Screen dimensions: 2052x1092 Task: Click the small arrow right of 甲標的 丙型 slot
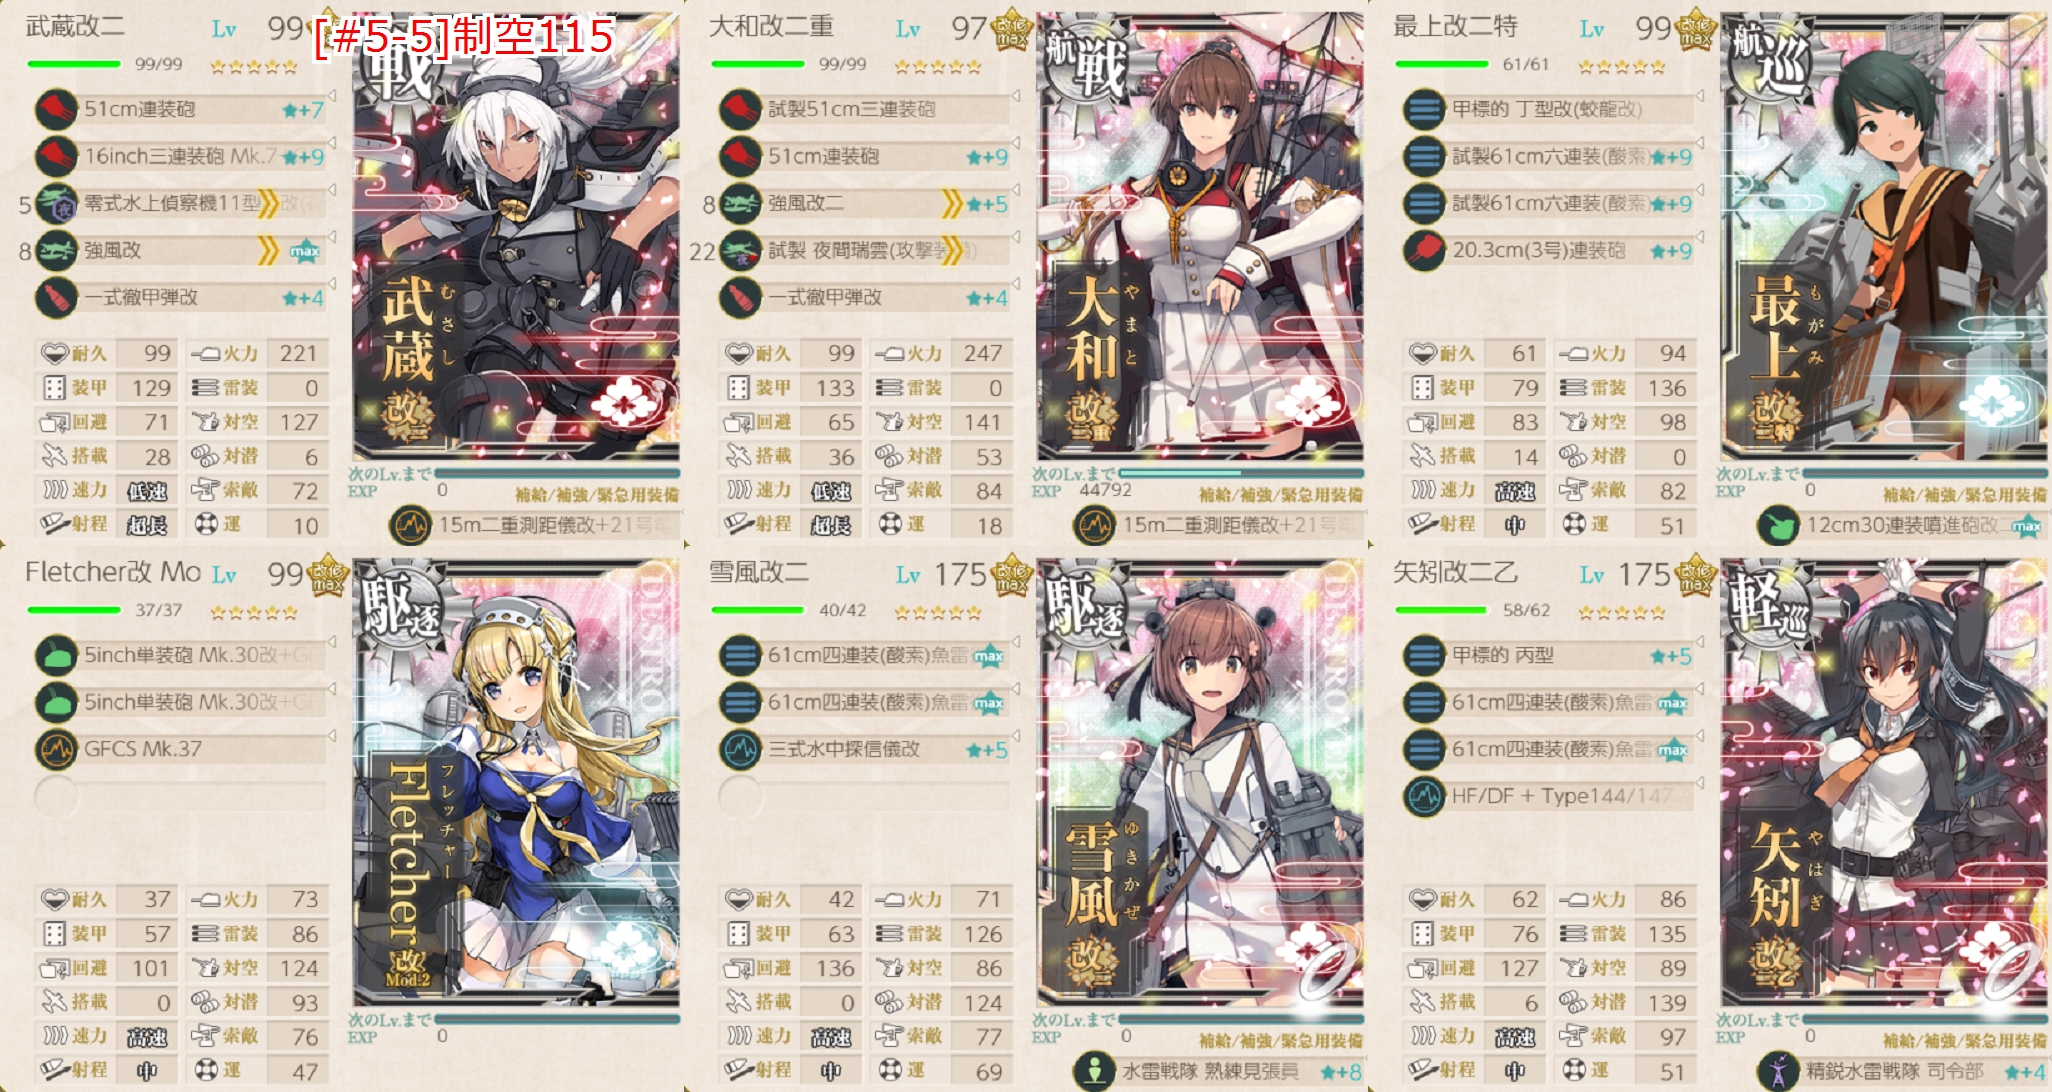coord(1699,642)
